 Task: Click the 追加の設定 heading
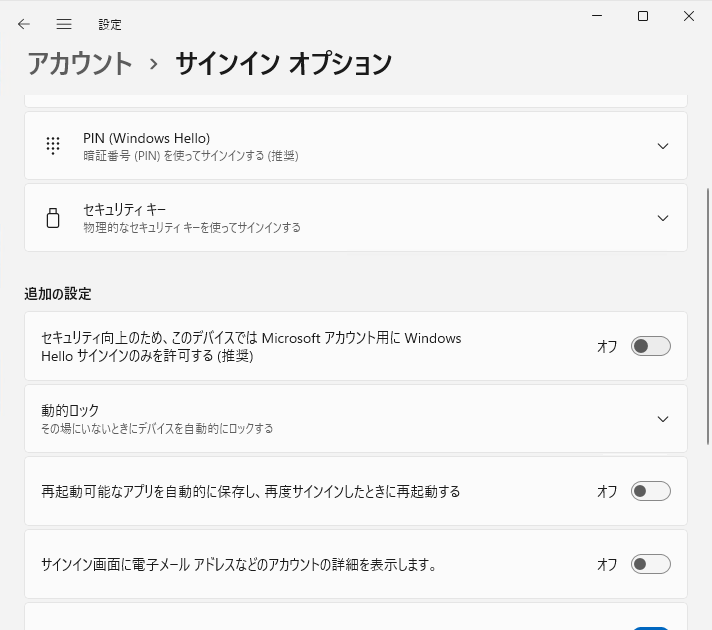58,294
